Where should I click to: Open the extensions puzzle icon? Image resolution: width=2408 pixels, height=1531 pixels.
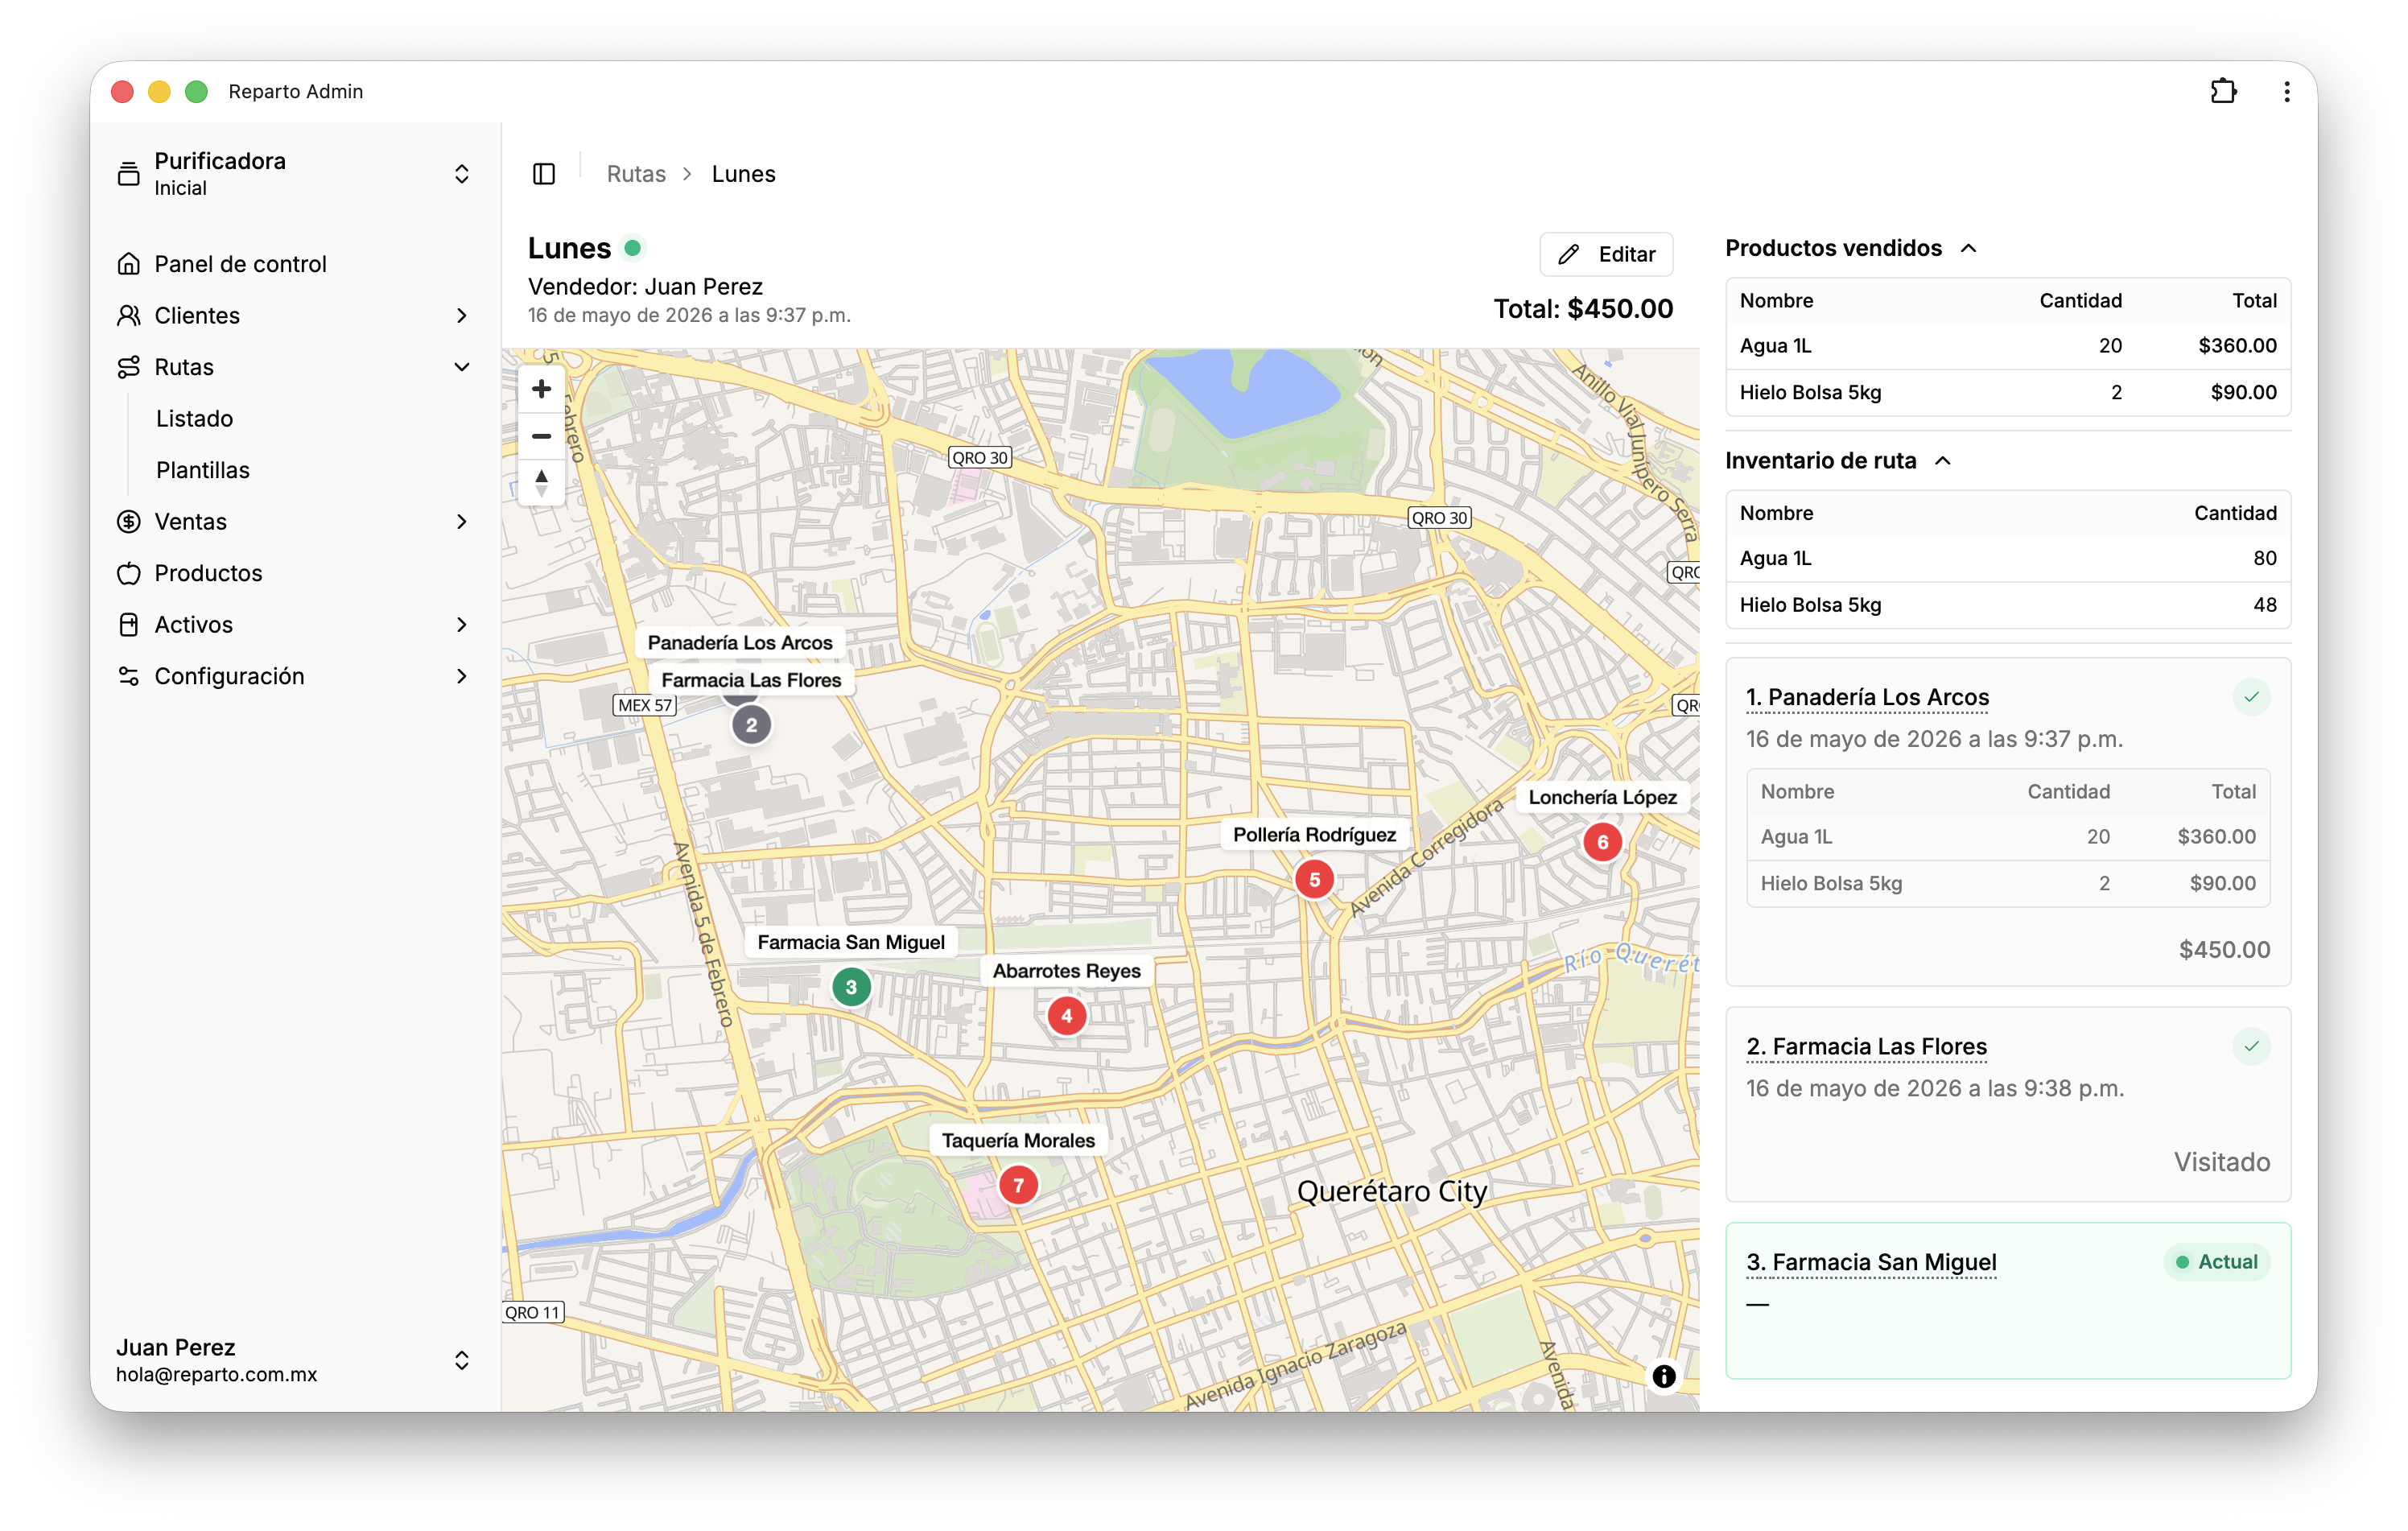point(2223,91)
